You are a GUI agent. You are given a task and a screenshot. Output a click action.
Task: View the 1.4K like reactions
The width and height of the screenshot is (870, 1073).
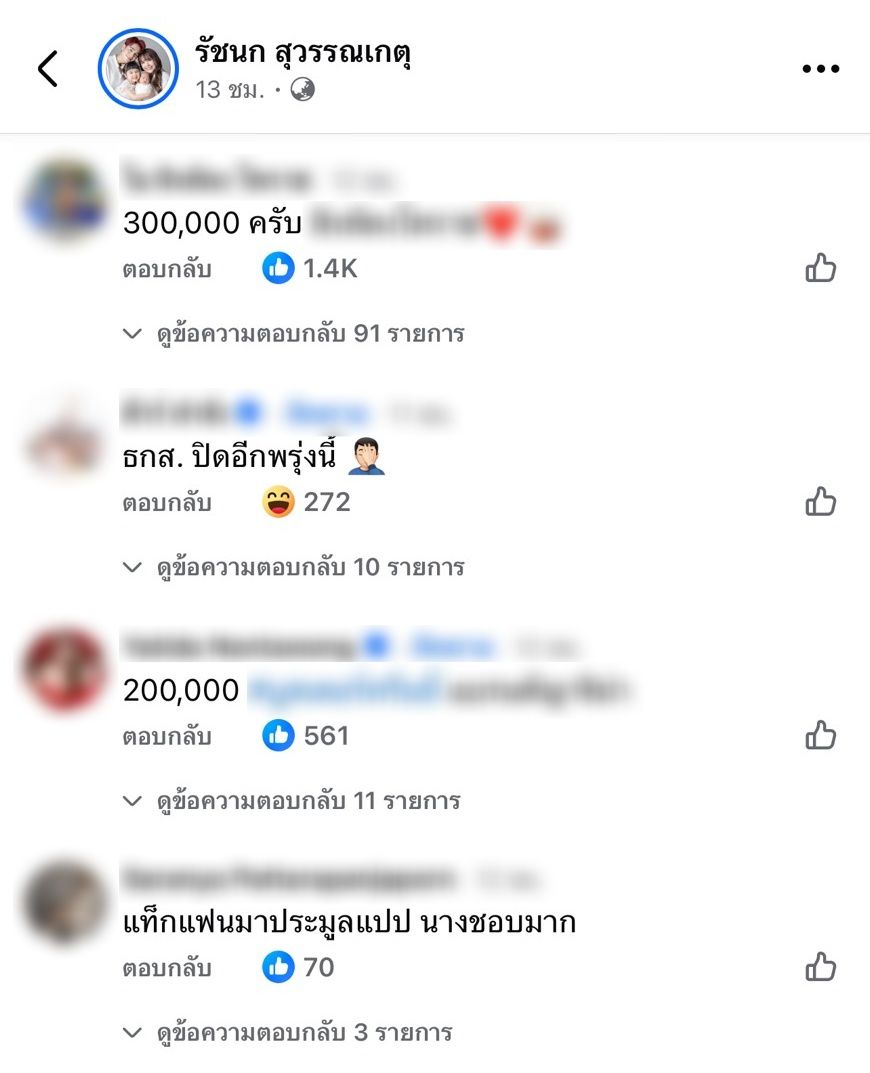point(309,268)
